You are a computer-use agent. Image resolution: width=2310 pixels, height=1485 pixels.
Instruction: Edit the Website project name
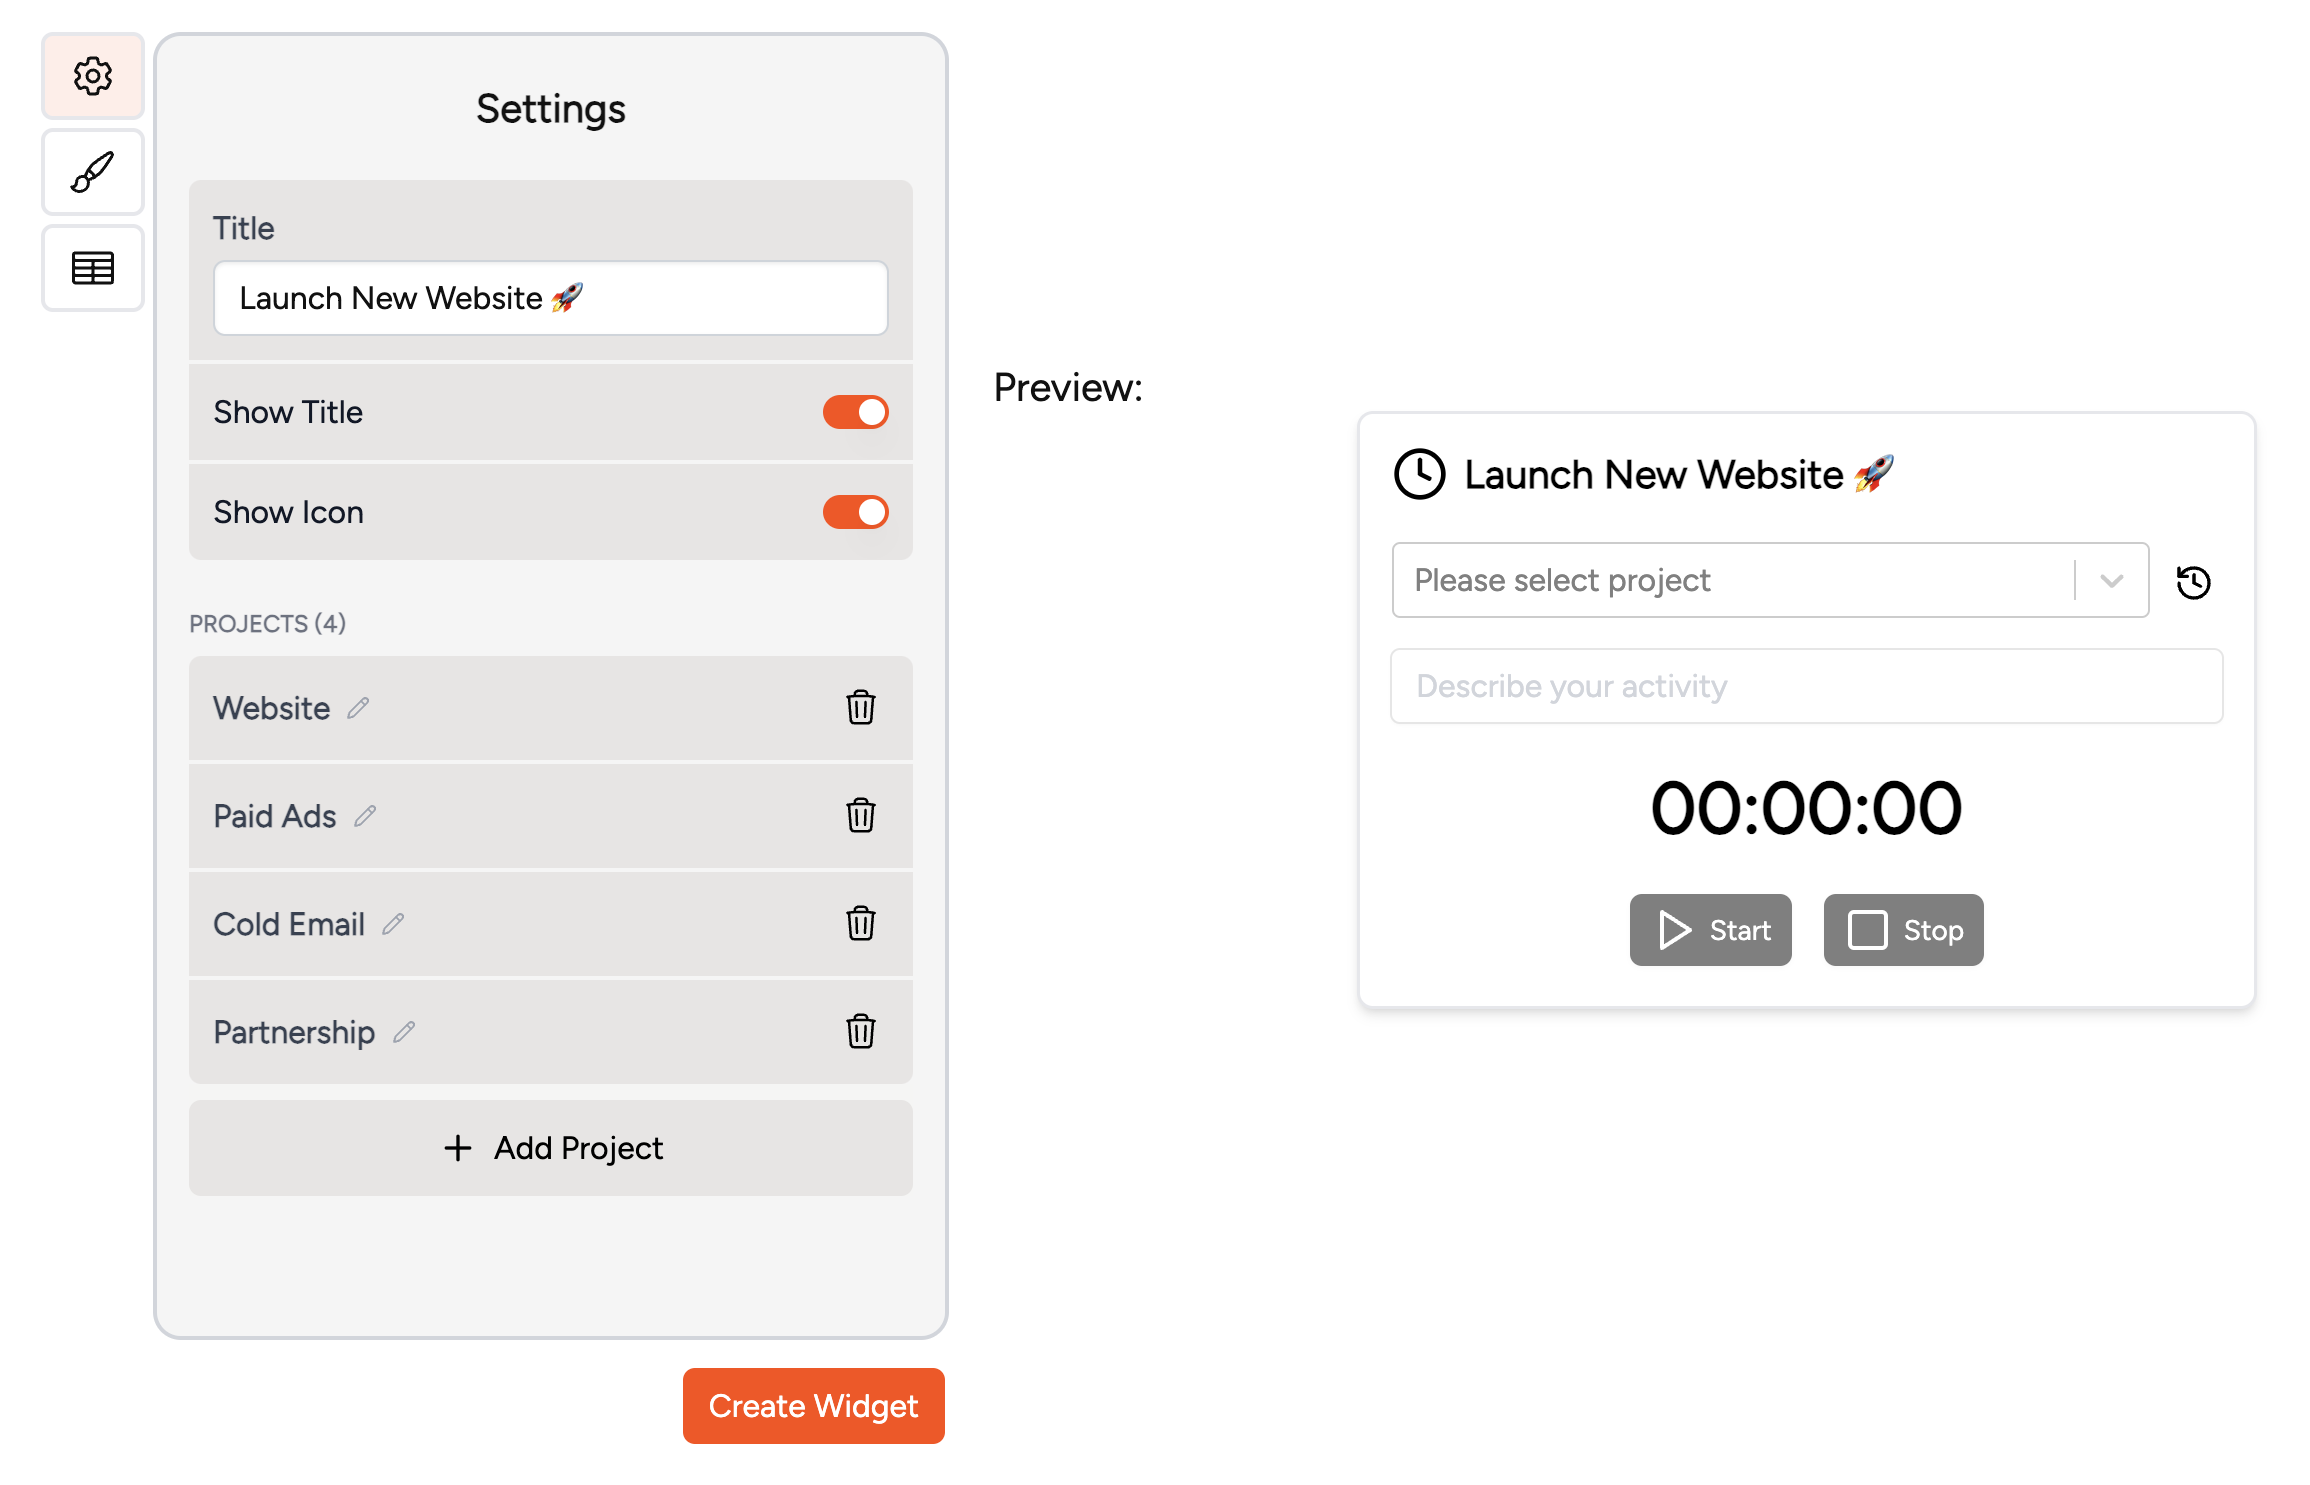358,708
